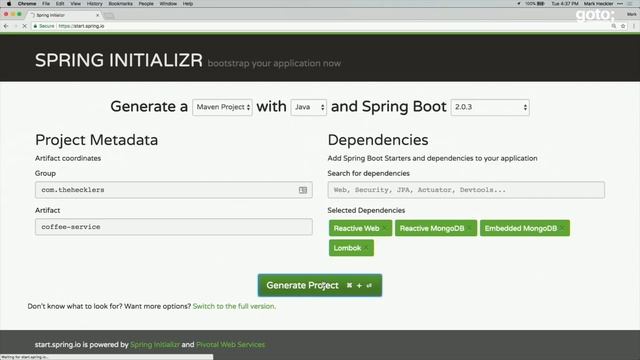Click the zoom magnifier icon in the address bar

[x=613, y=26]
